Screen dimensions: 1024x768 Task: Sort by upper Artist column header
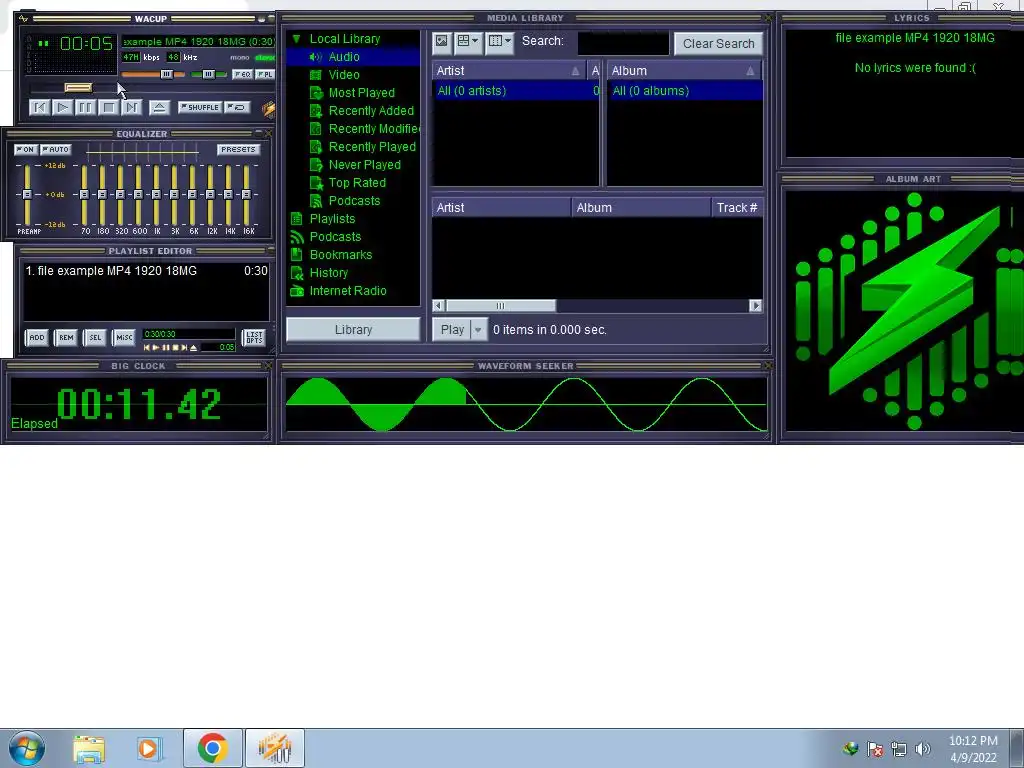tap(509, 71)
